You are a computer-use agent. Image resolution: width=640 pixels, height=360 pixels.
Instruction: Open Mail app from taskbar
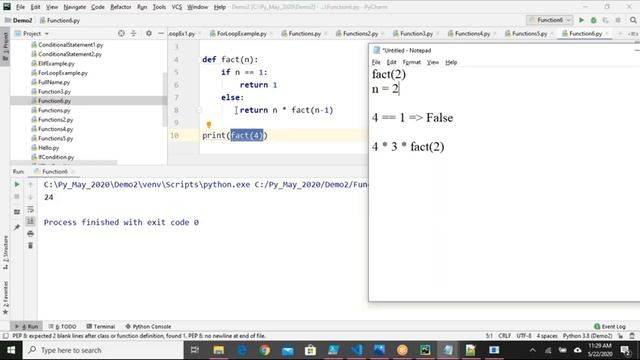pos(287,350)
